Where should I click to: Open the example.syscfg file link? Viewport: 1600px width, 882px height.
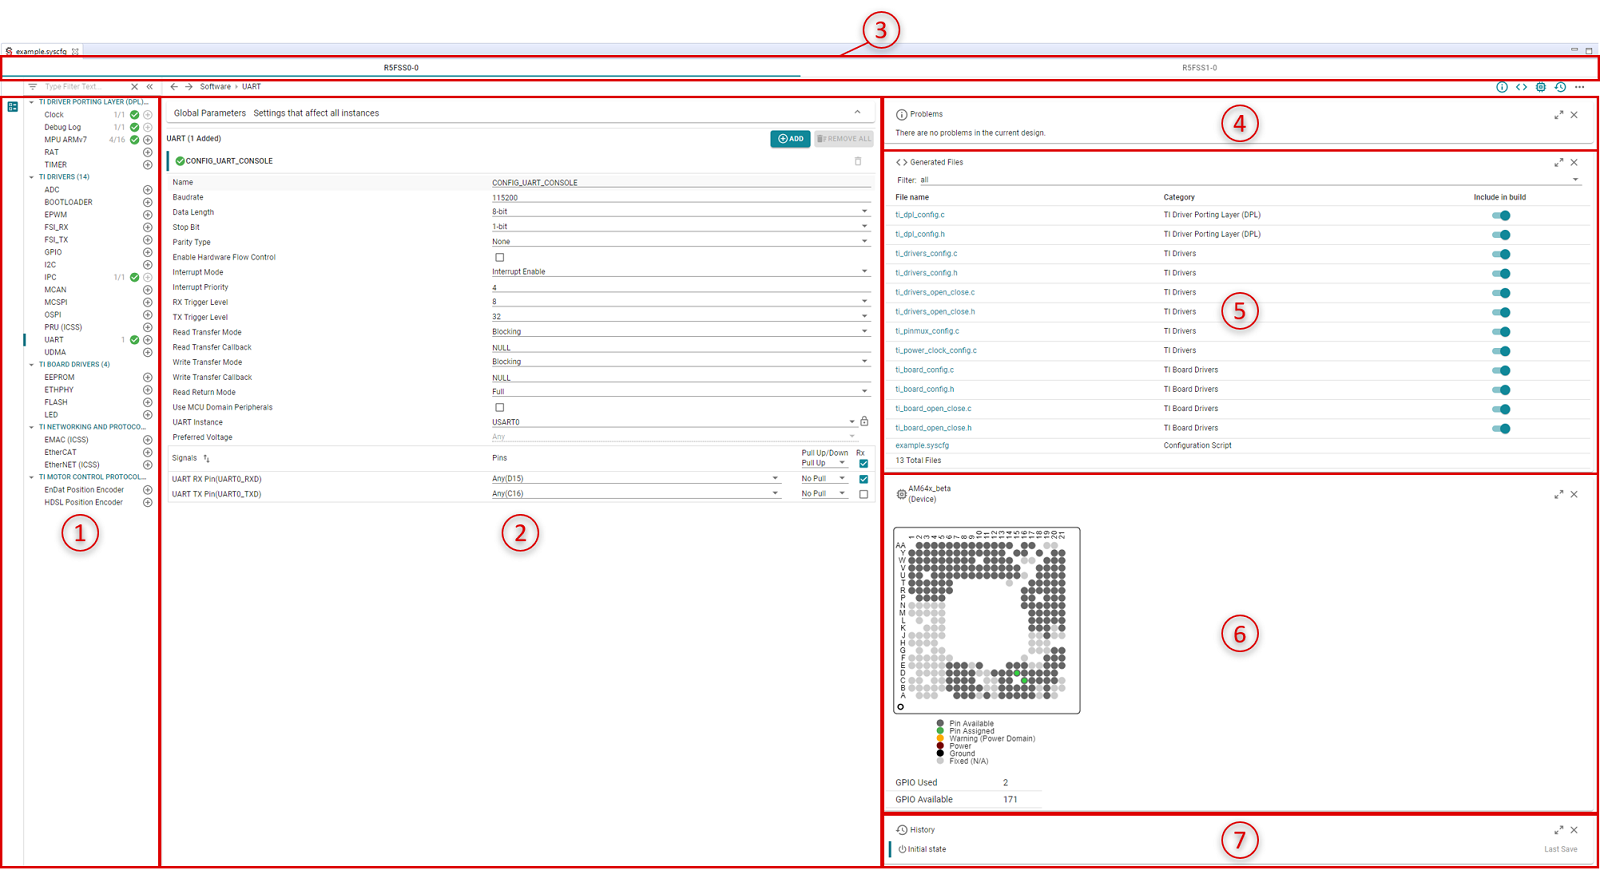[x=922, y=446]
